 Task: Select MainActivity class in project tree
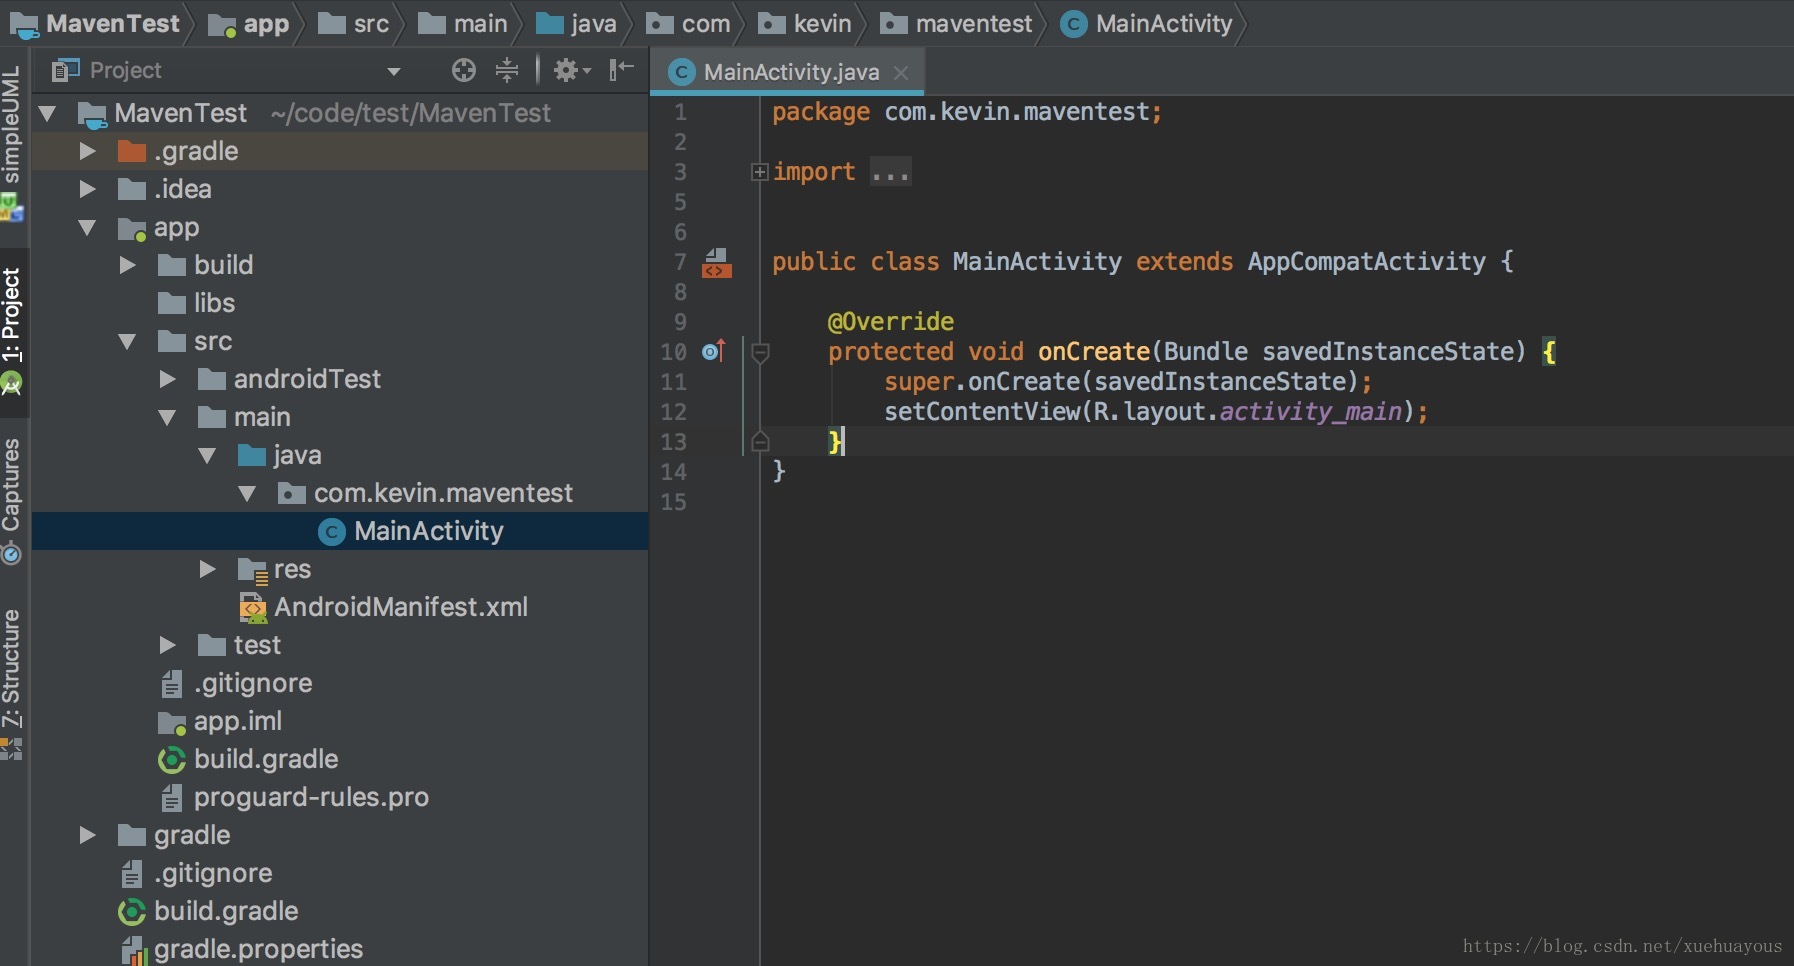point(428,531)
